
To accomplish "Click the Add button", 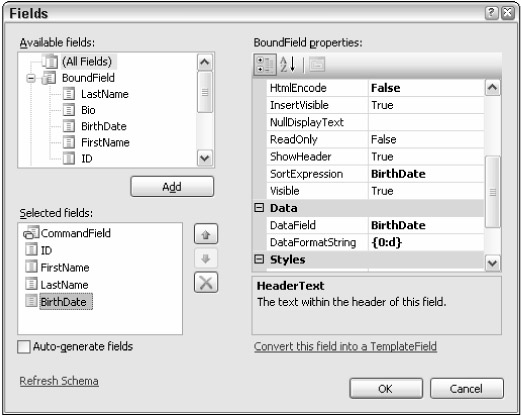I will (172, 187).
